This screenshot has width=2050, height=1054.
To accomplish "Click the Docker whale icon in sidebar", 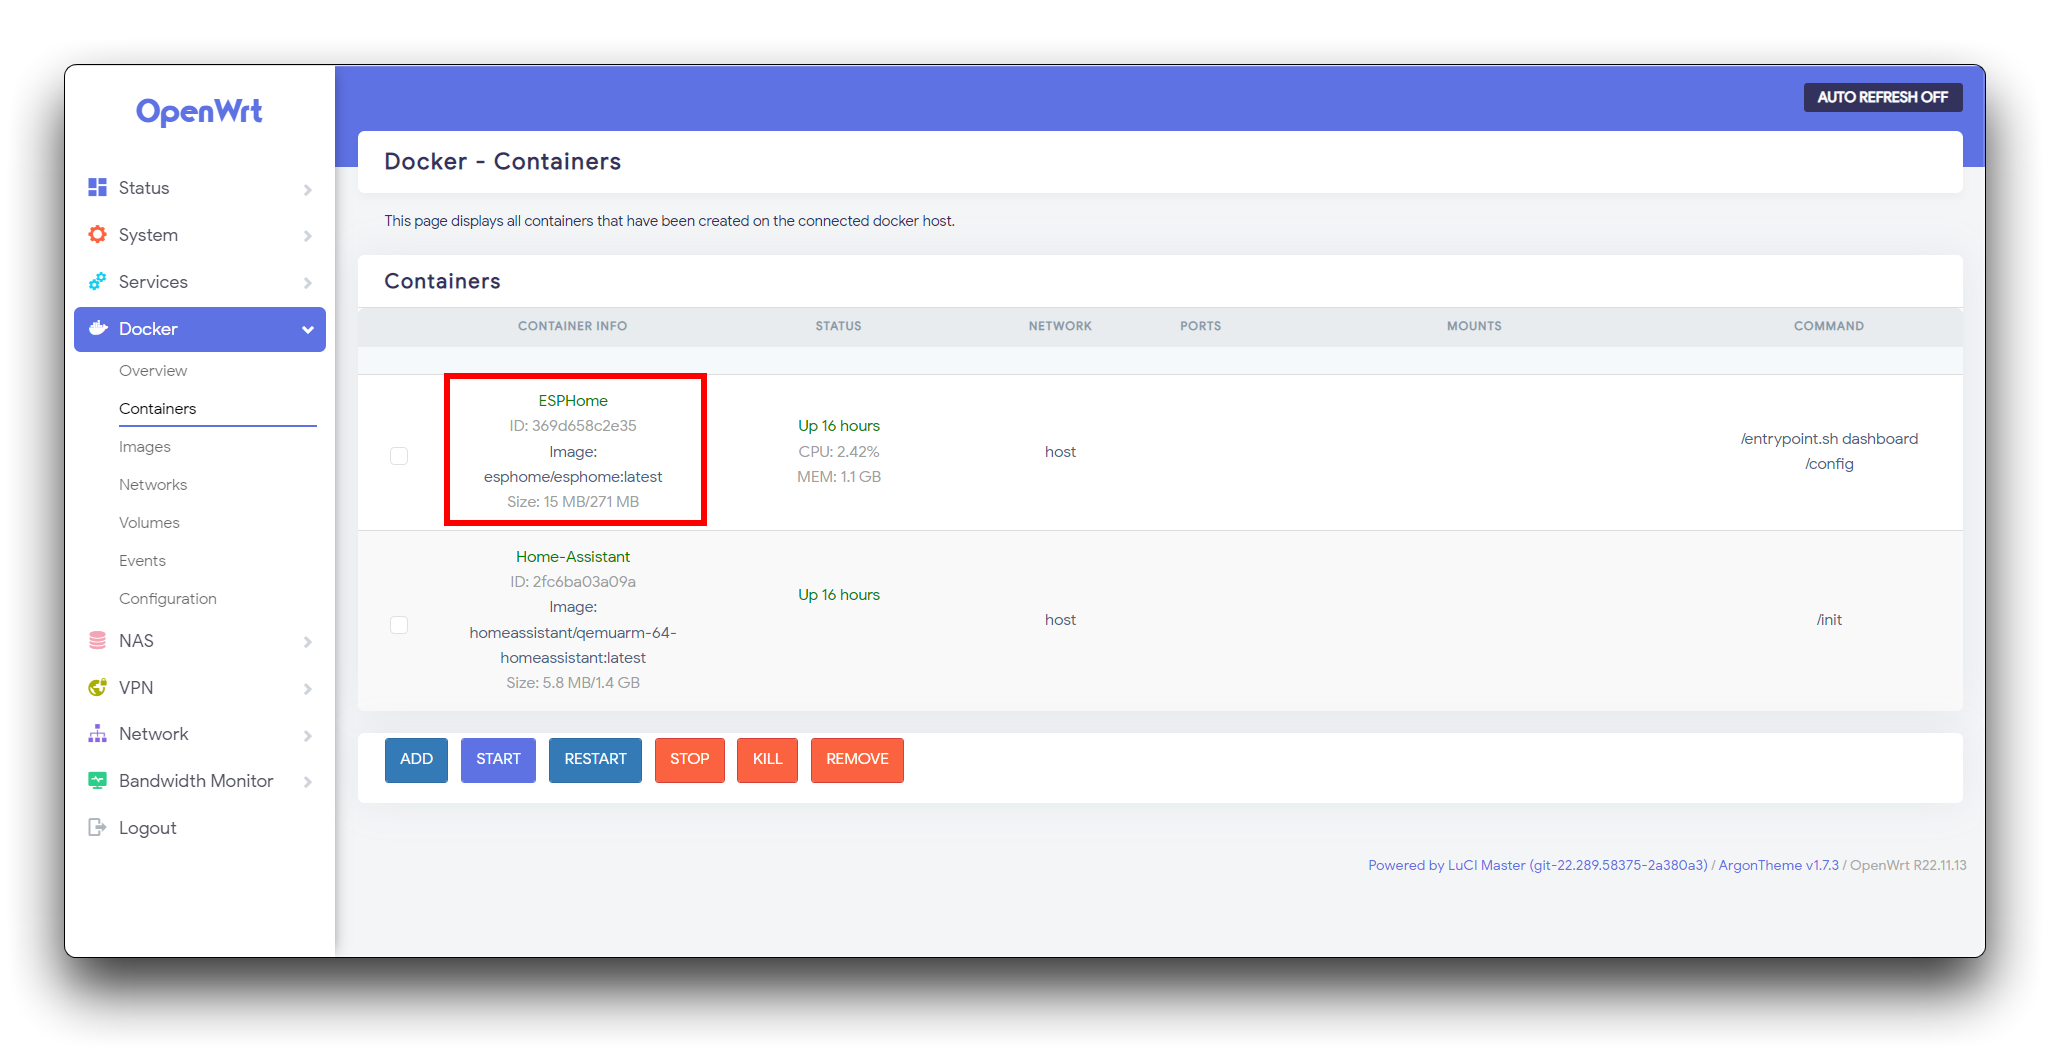I will 98,328.
